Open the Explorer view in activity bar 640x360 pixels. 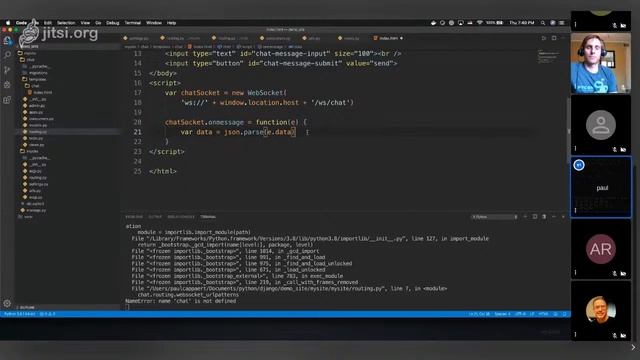coord(7,40)
